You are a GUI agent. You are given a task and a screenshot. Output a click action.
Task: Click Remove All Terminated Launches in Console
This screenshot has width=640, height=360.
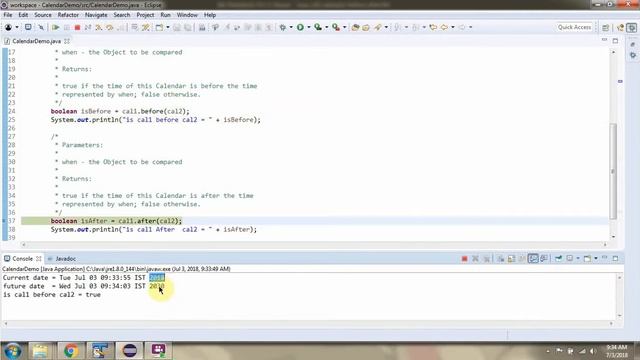pyautogui.click(x=486, y=258)
